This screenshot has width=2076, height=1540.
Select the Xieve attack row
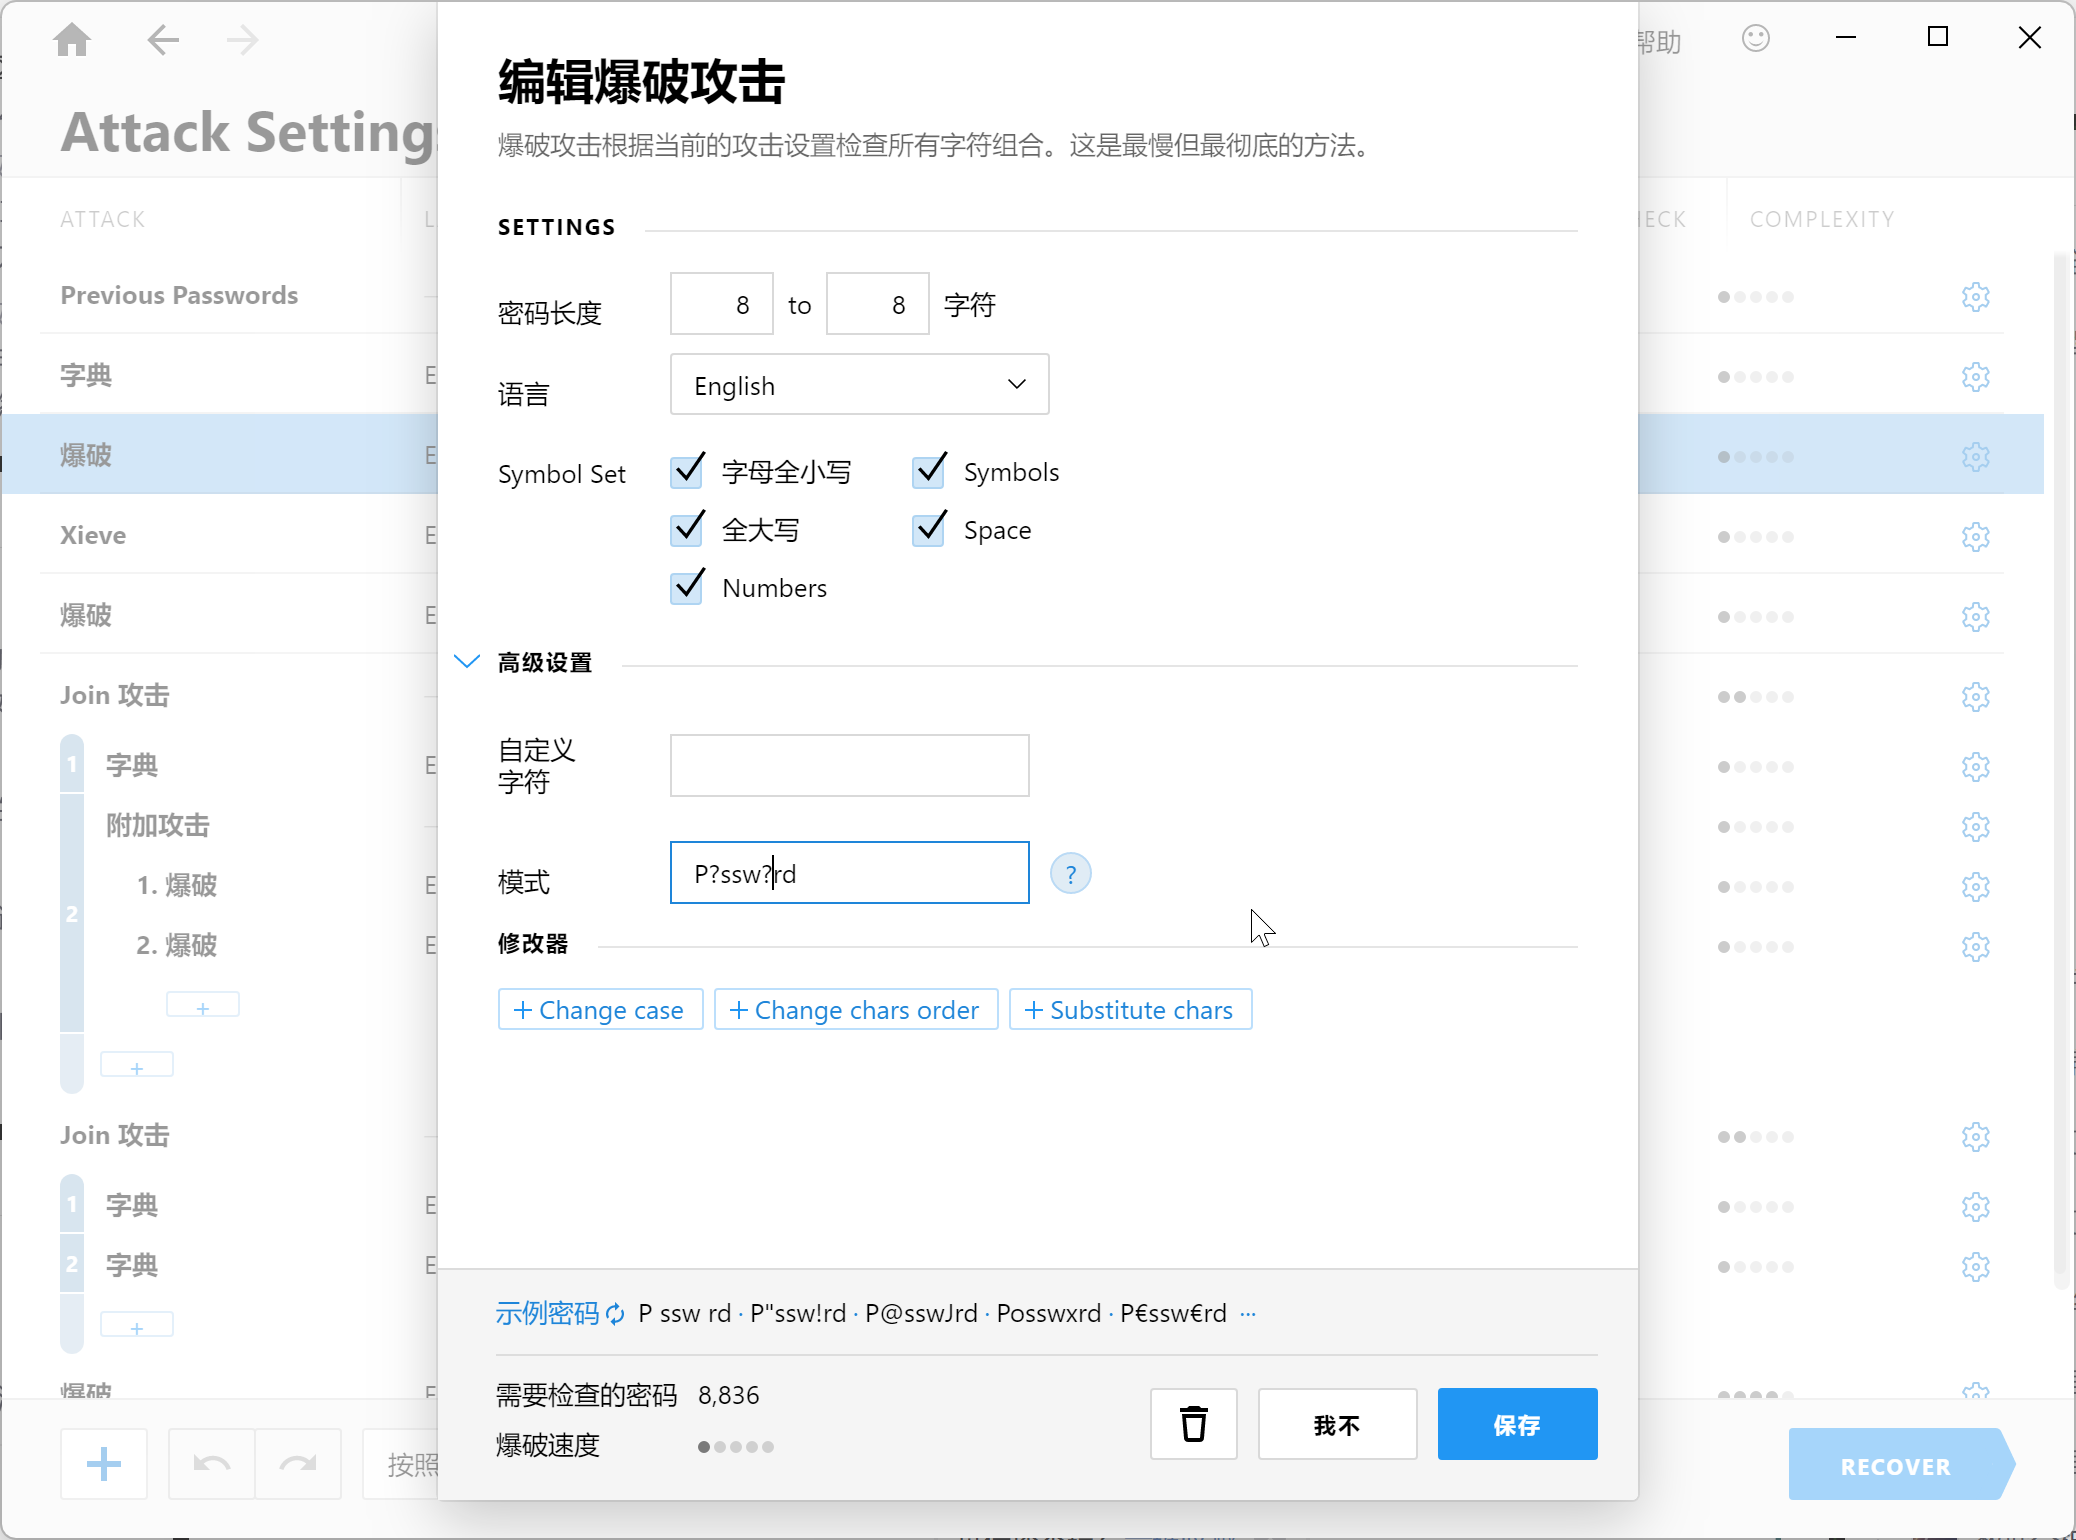tap(94, 535)
